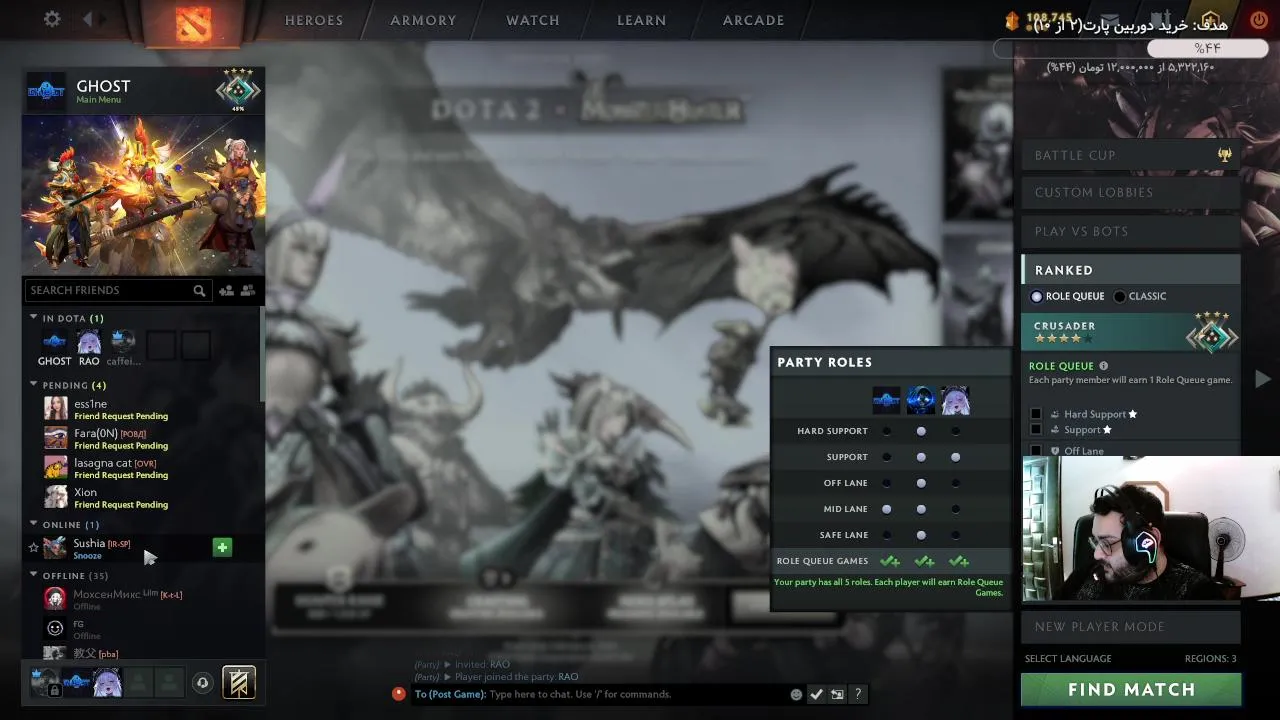The image size is (1280, 720).
Task: Click the shard currency icon at top
Action: tap(1011, 20)
